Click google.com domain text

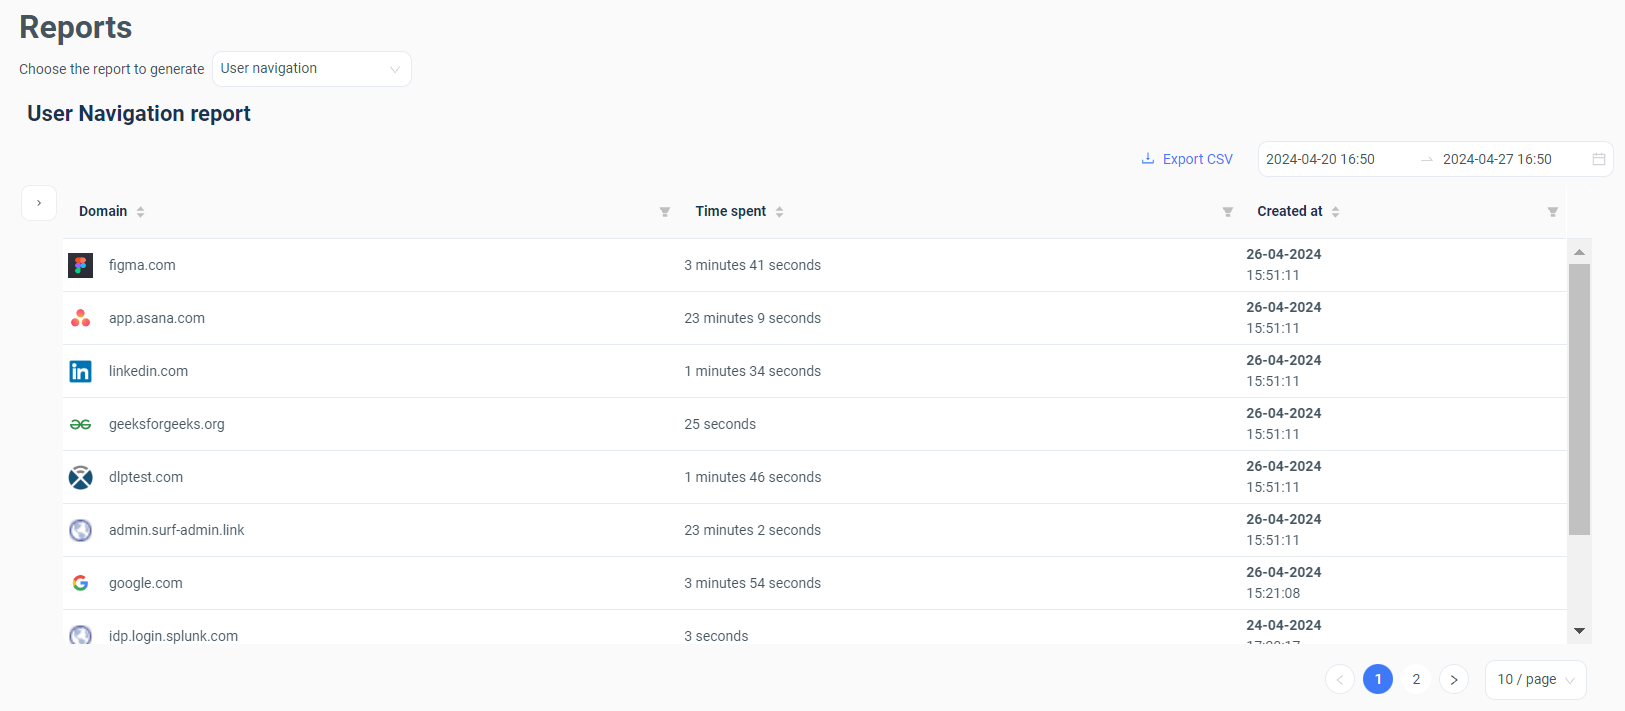point(146,583)
